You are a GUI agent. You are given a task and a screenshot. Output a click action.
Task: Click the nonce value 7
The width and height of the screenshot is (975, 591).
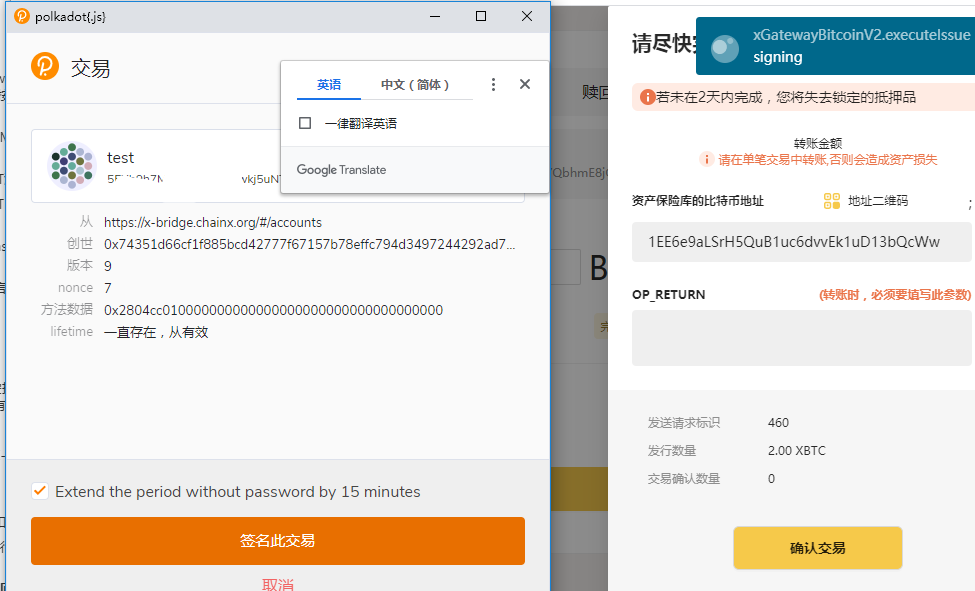[108, 288]
